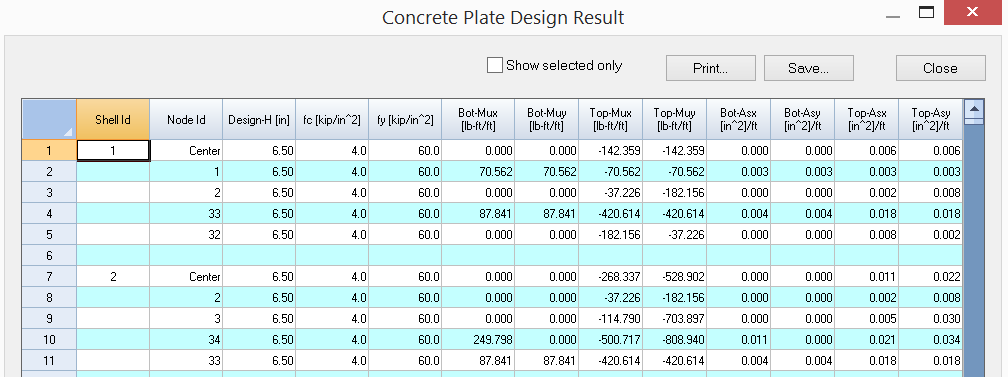Select Bot-Mux cell with value 249.798

[478, 340]
